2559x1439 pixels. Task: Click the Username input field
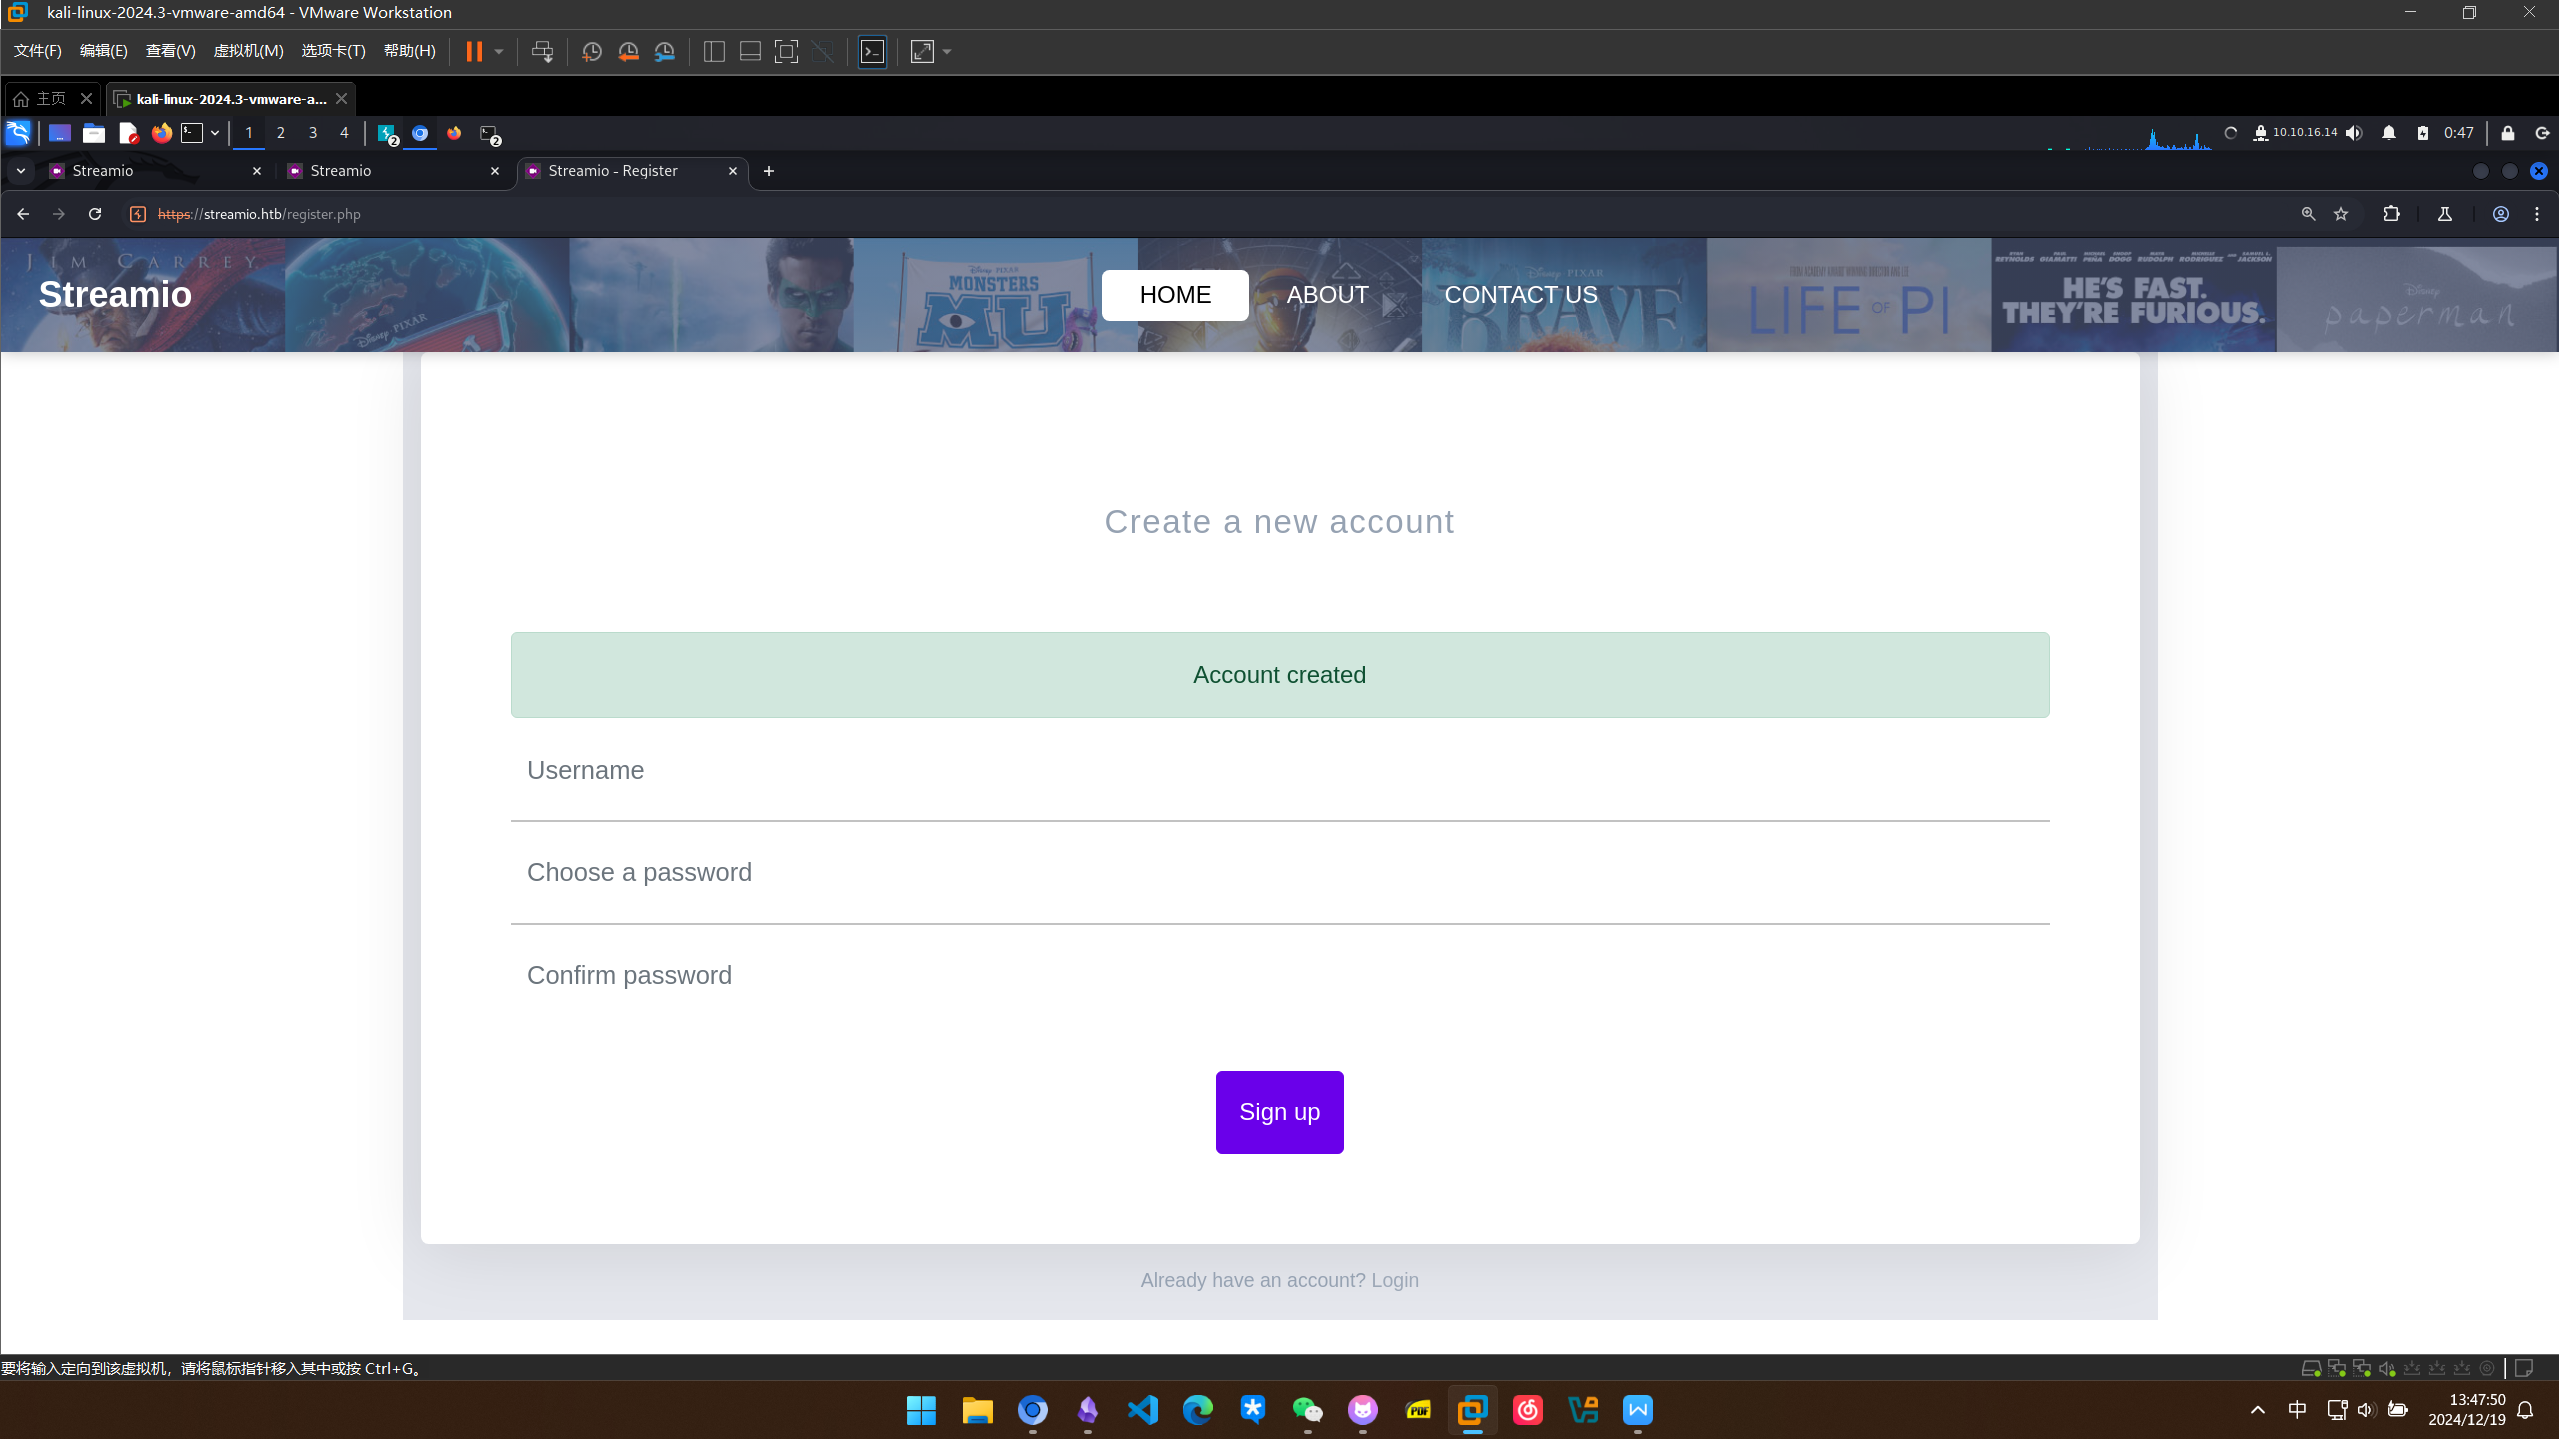(1279, 771)
